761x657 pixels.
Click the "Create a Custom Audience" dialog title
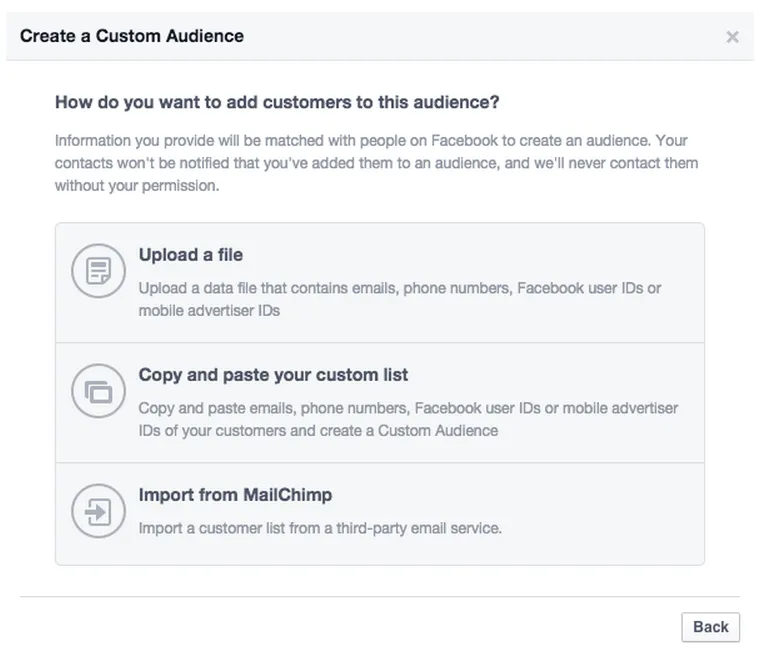pyautogui.click(x=132, y=36)
